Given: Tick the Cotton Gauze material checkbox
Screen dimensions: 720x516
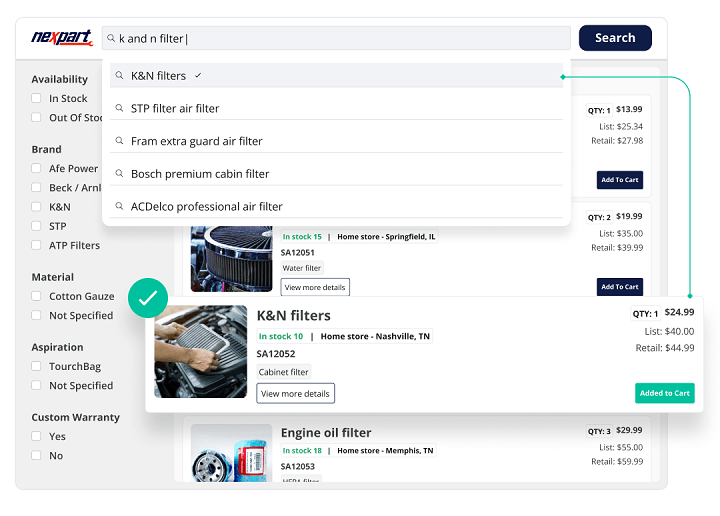Looking at the screenshot, I should [36, 297].
